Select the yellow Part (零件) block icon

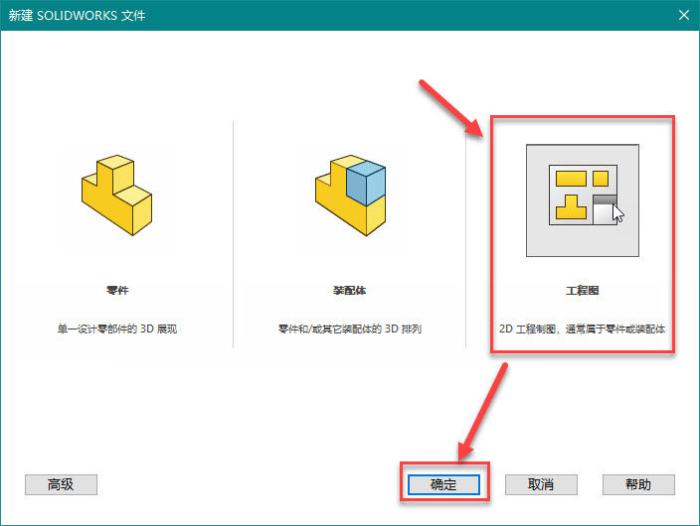click(x=116, y=195)
